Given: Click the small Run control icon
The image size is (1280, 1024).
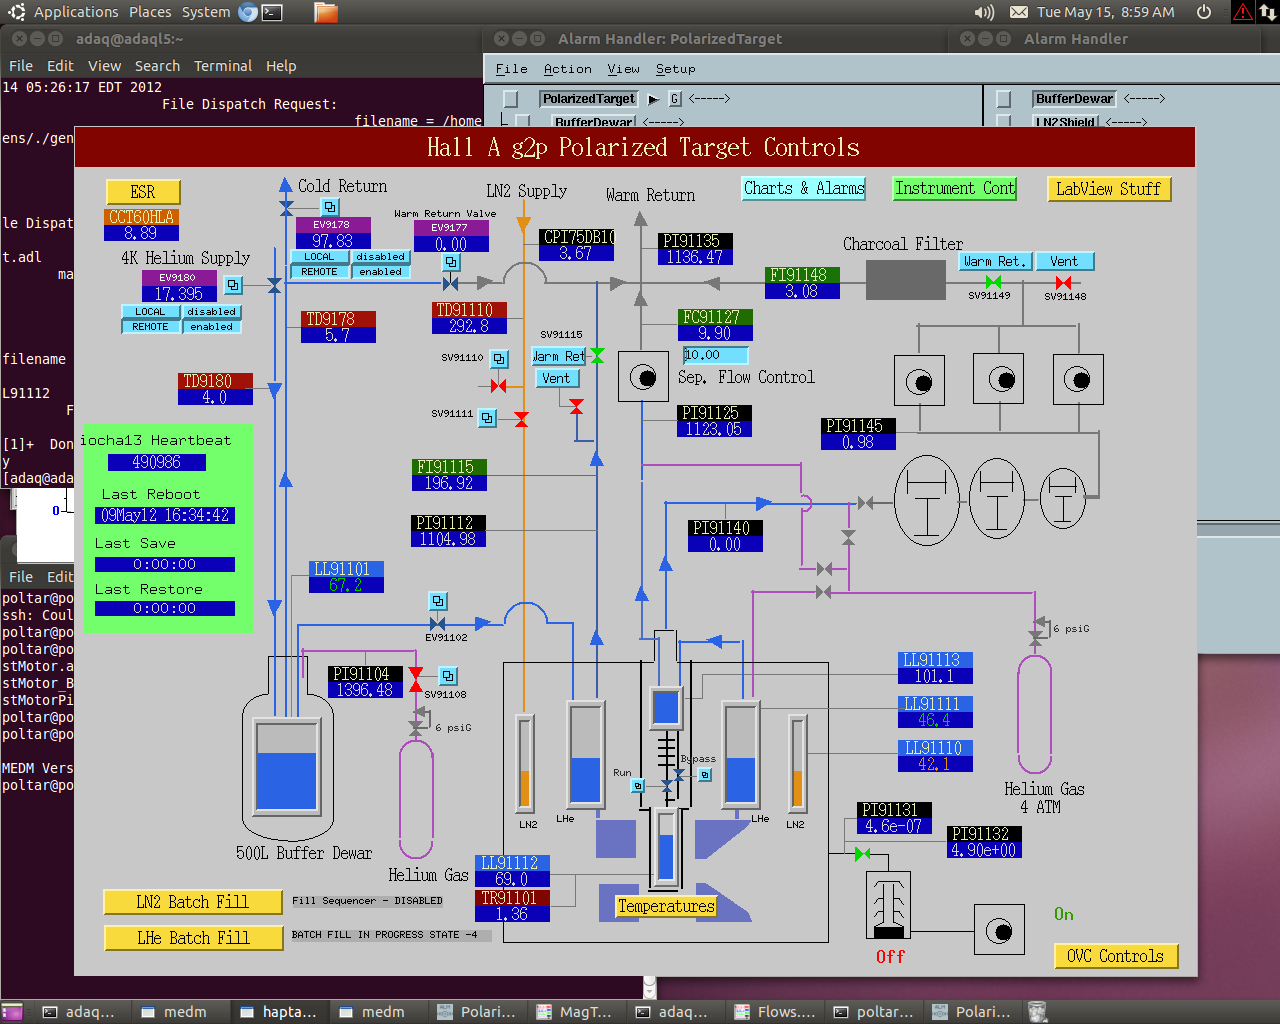Looking at the screenshot, I should pyautogui.click(x=638, y=786).
